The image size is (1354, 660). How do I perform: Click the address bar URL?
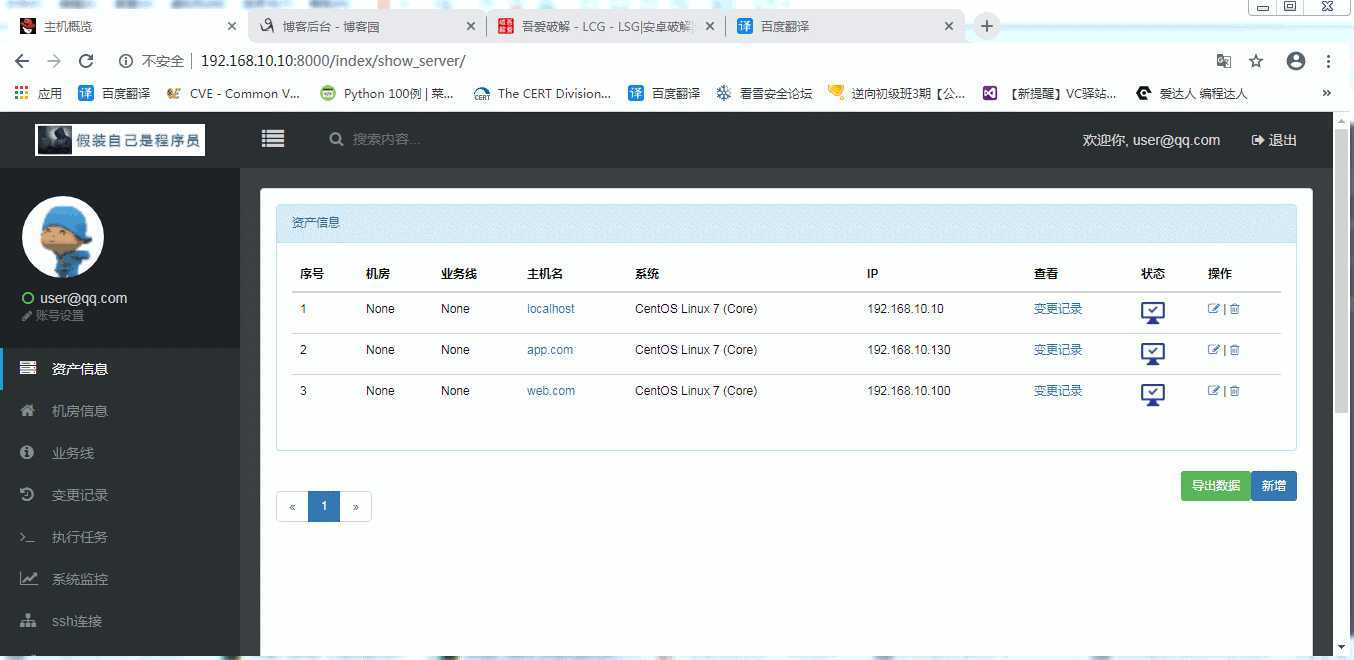tap(333, 61)
